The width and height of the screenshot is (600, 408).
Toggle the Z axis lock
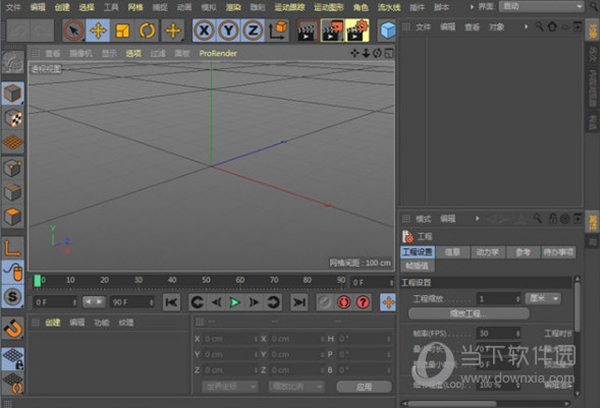253,30
